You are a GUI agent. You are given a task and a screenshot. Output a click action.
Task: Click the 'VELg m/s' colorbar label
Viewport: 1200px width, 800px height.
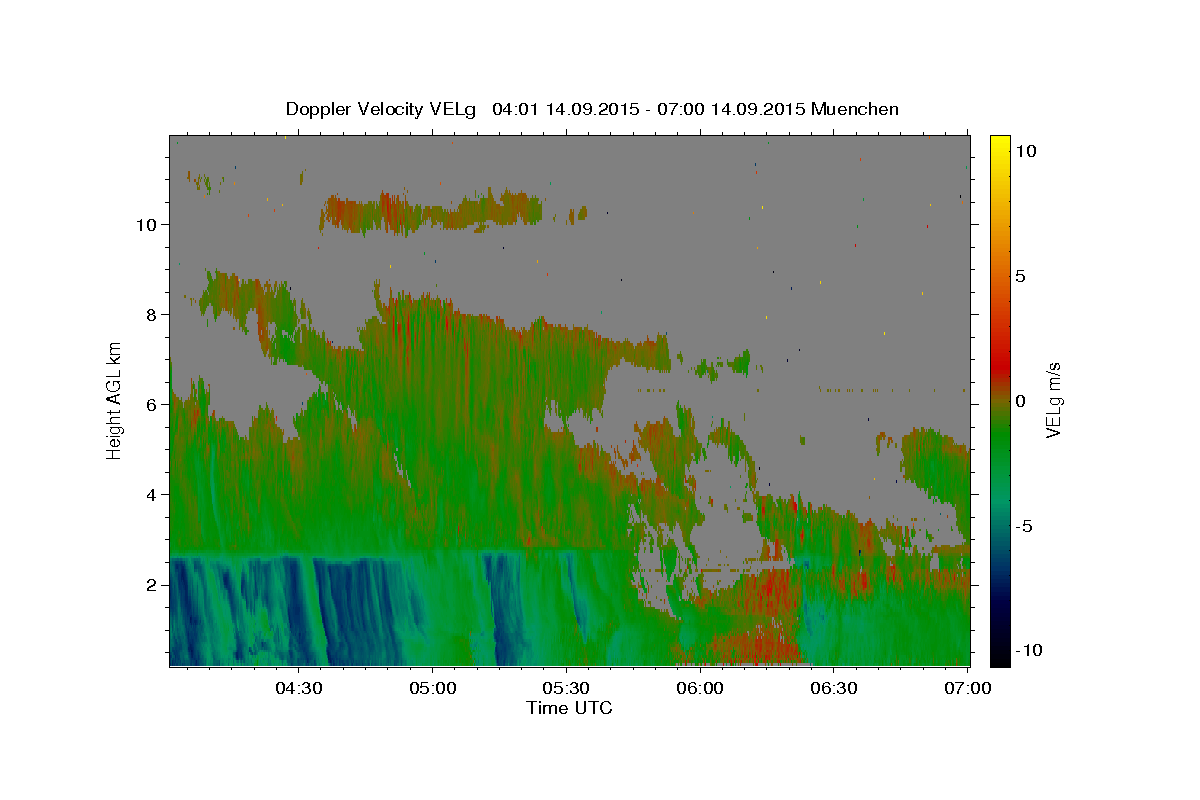coord(1054,400)
